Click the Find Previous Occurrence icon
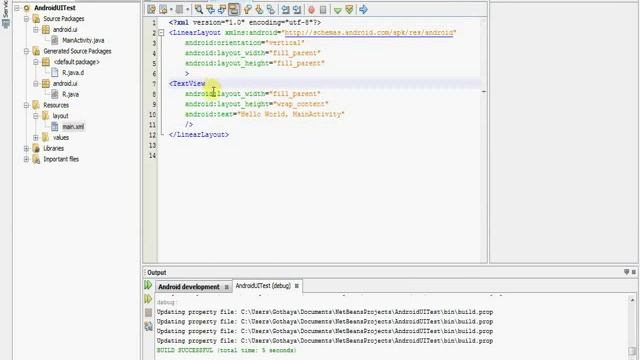This screenshot has width=640, height=360. click(211, 9)
